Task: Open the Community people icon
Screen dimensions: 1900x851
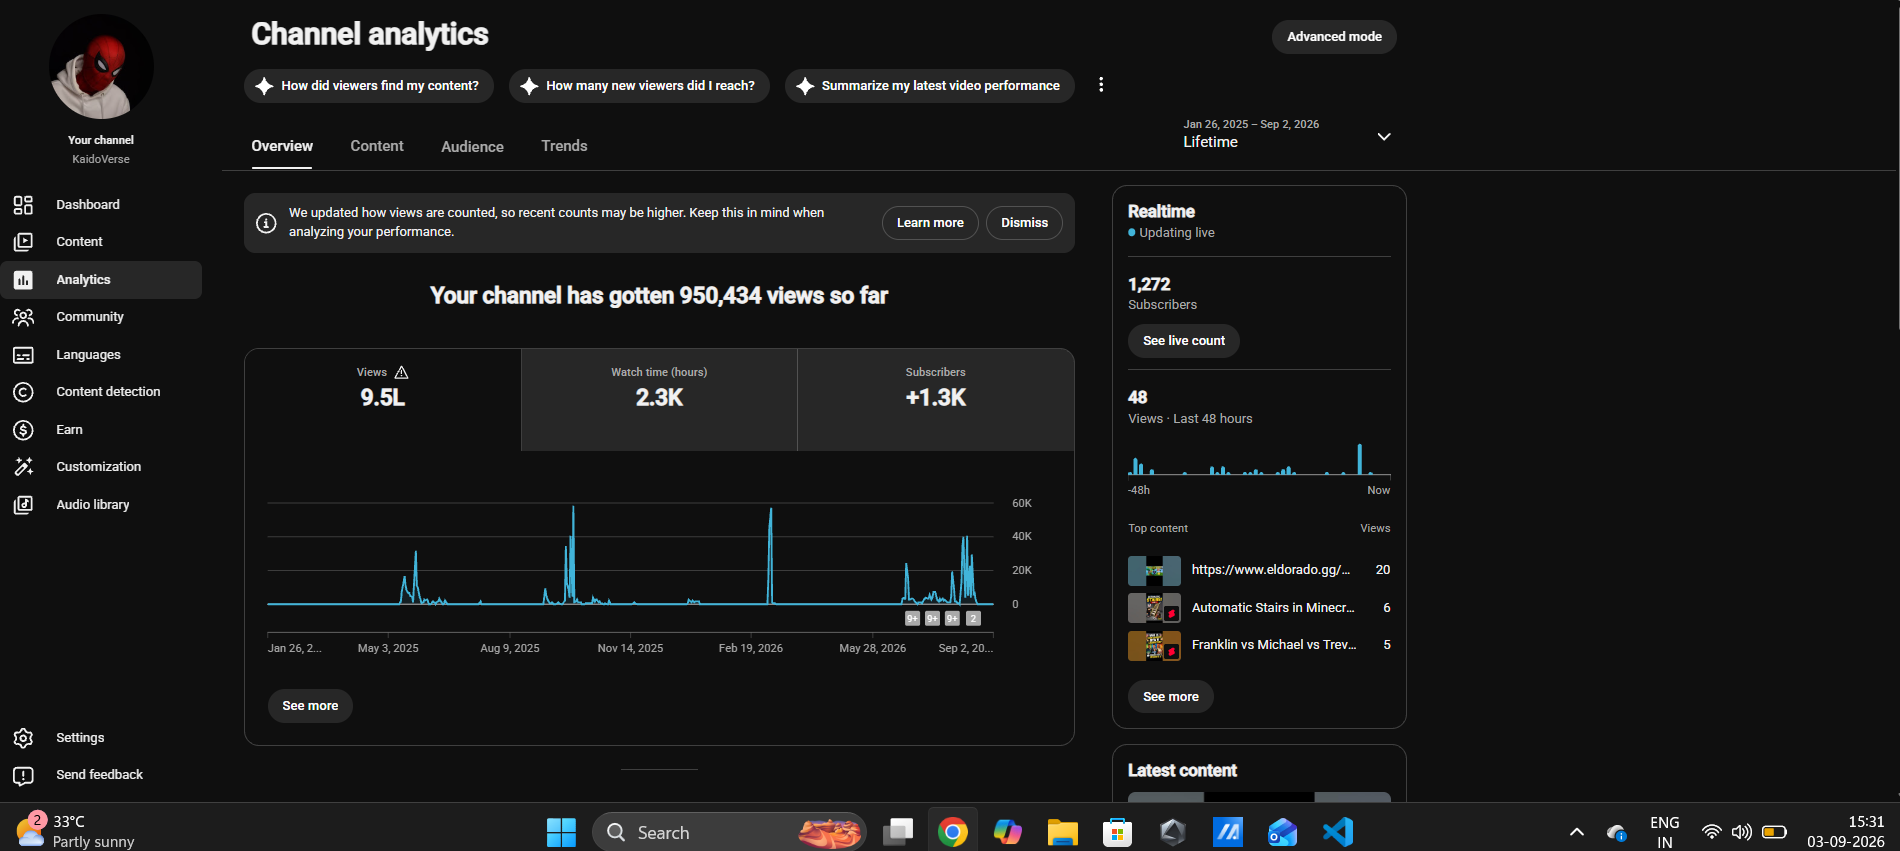Action: [x=23, y=317]
